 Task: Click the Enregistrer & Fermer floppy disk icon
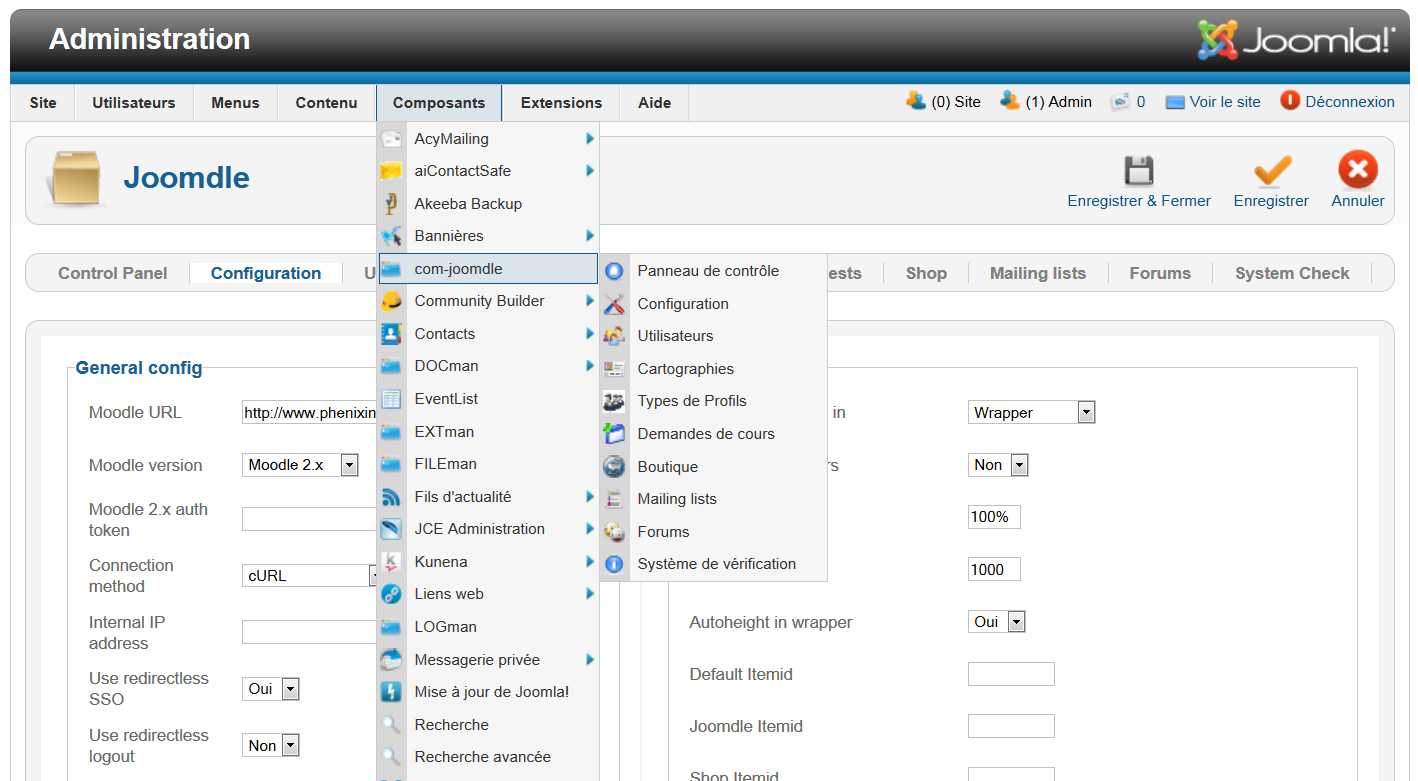(1138, 171)
